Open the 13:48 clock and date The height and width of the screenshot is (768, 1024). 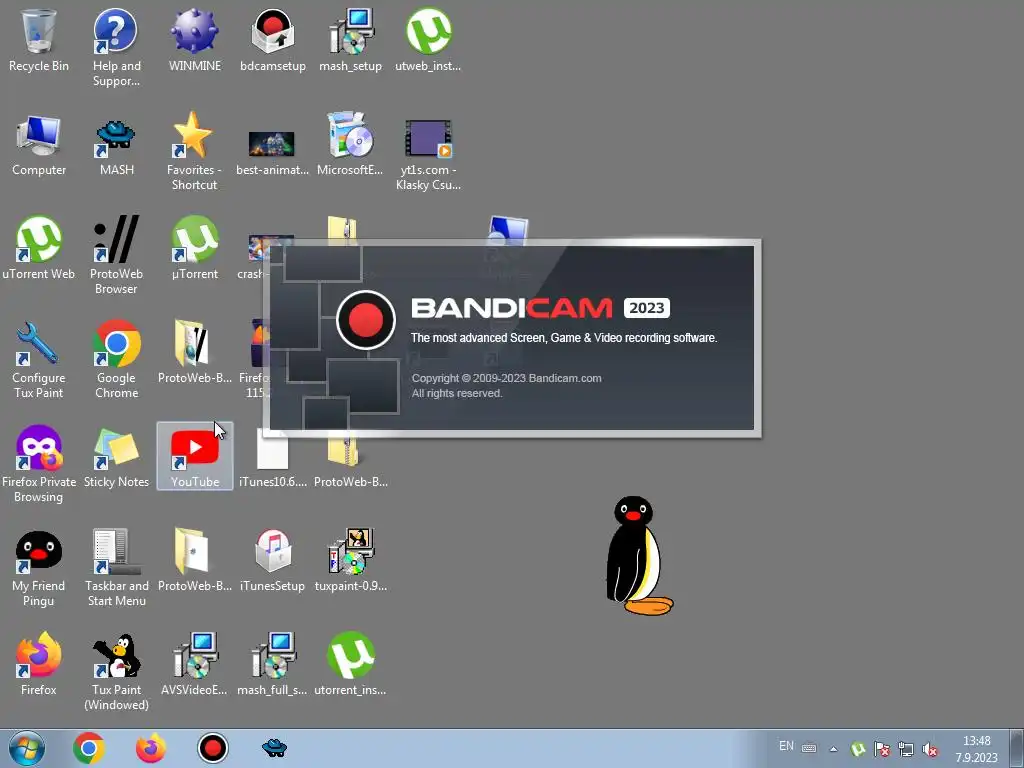point(976,749)
